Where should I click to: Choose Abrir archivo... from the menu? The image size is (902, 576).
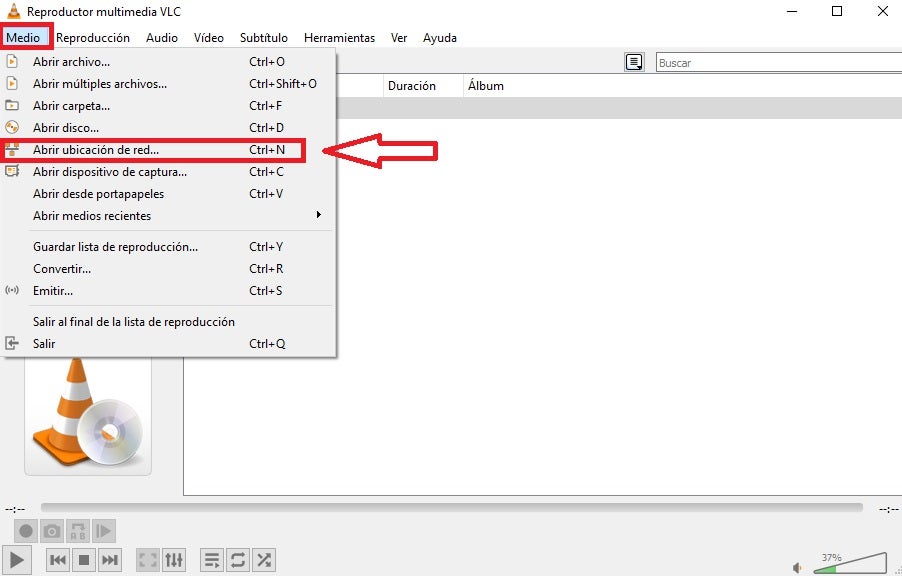[x=168, y=62]
